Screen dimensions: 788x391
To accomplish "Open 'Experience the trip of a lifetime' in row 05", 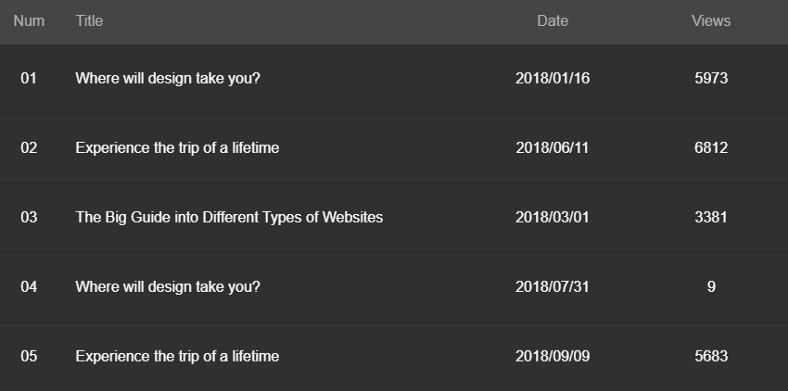I will (x=177, y=356).
